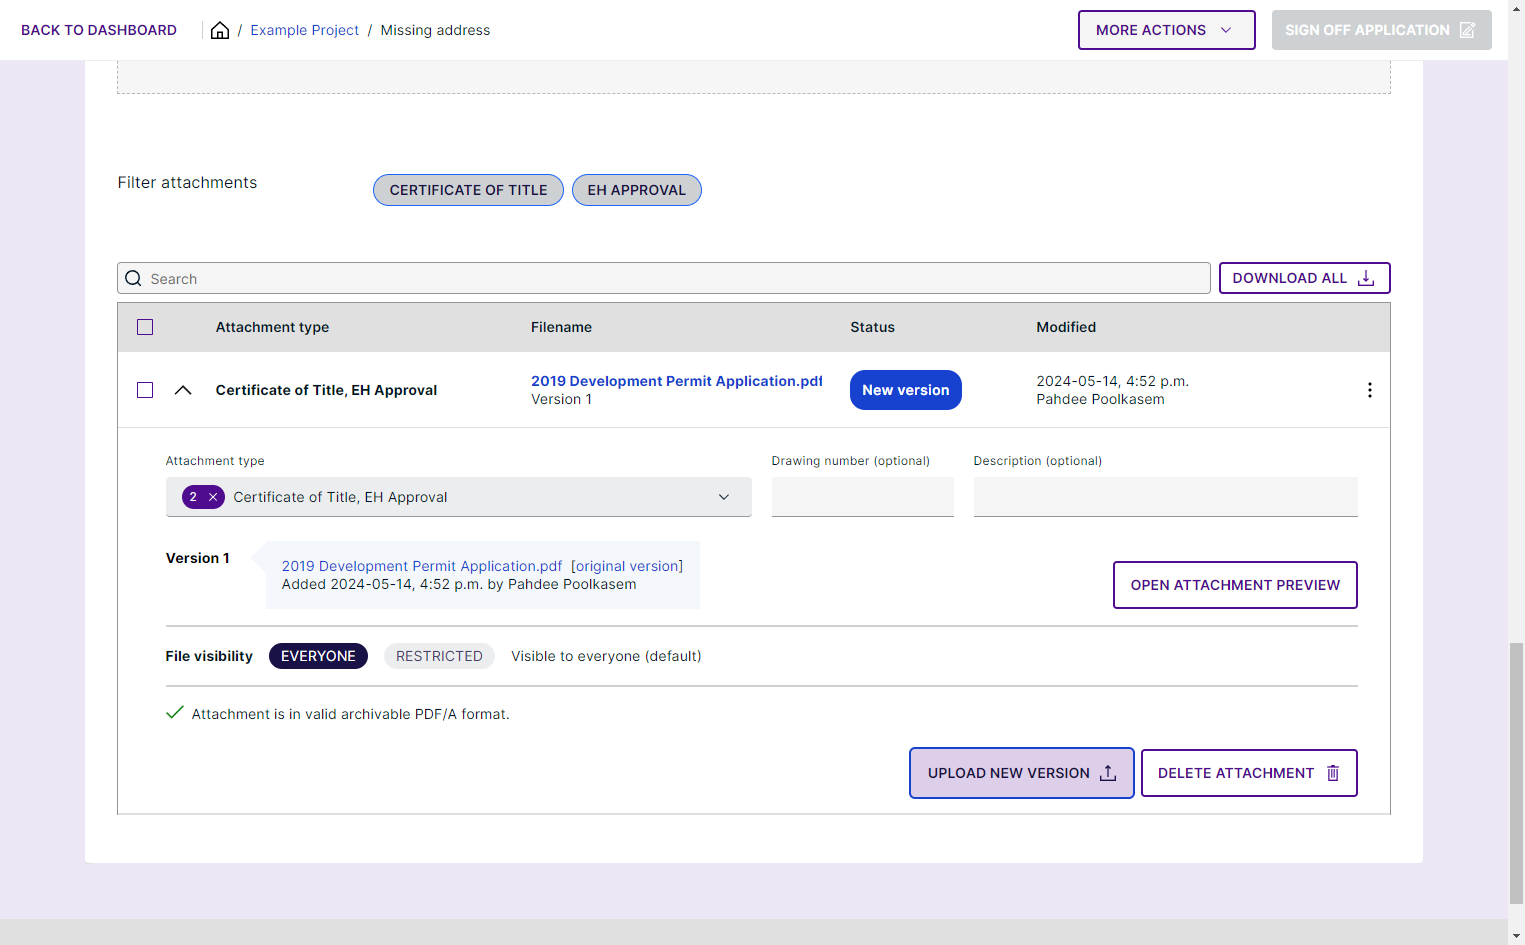Set file visibility to Restricted
Image resolution: width=1525 pixels, height=945 pixels.
pyautogui.click(x=439, y=656)
